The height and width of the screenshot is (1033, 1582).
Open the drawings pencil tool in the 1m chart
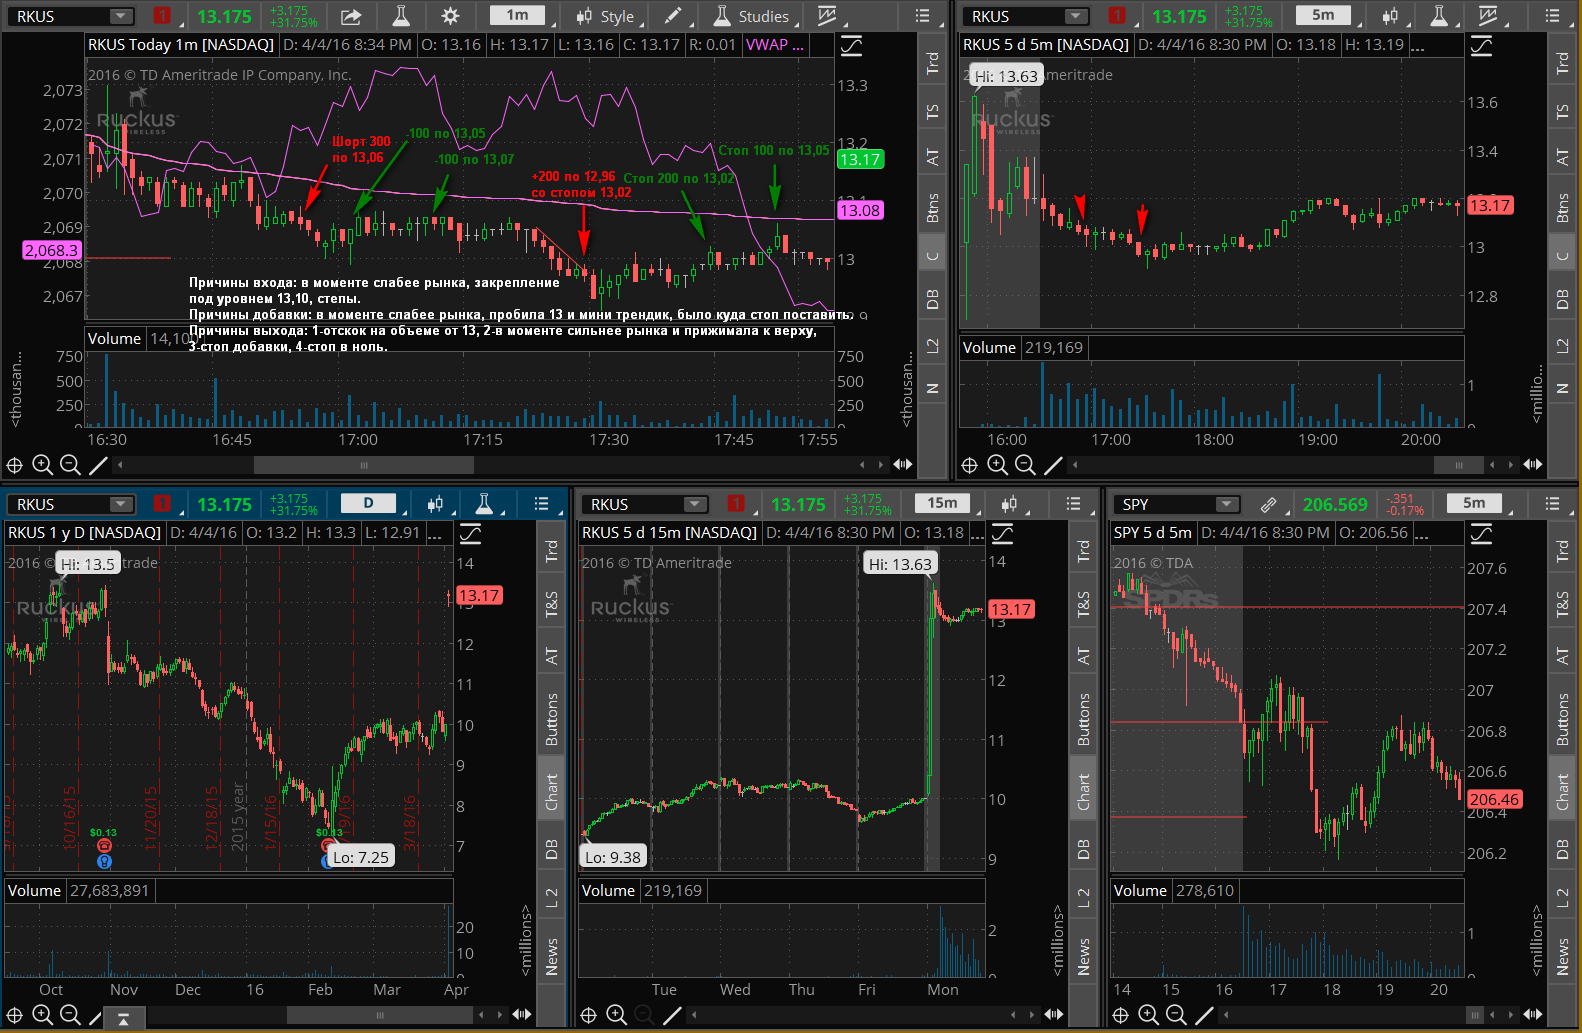coord(673,16)
